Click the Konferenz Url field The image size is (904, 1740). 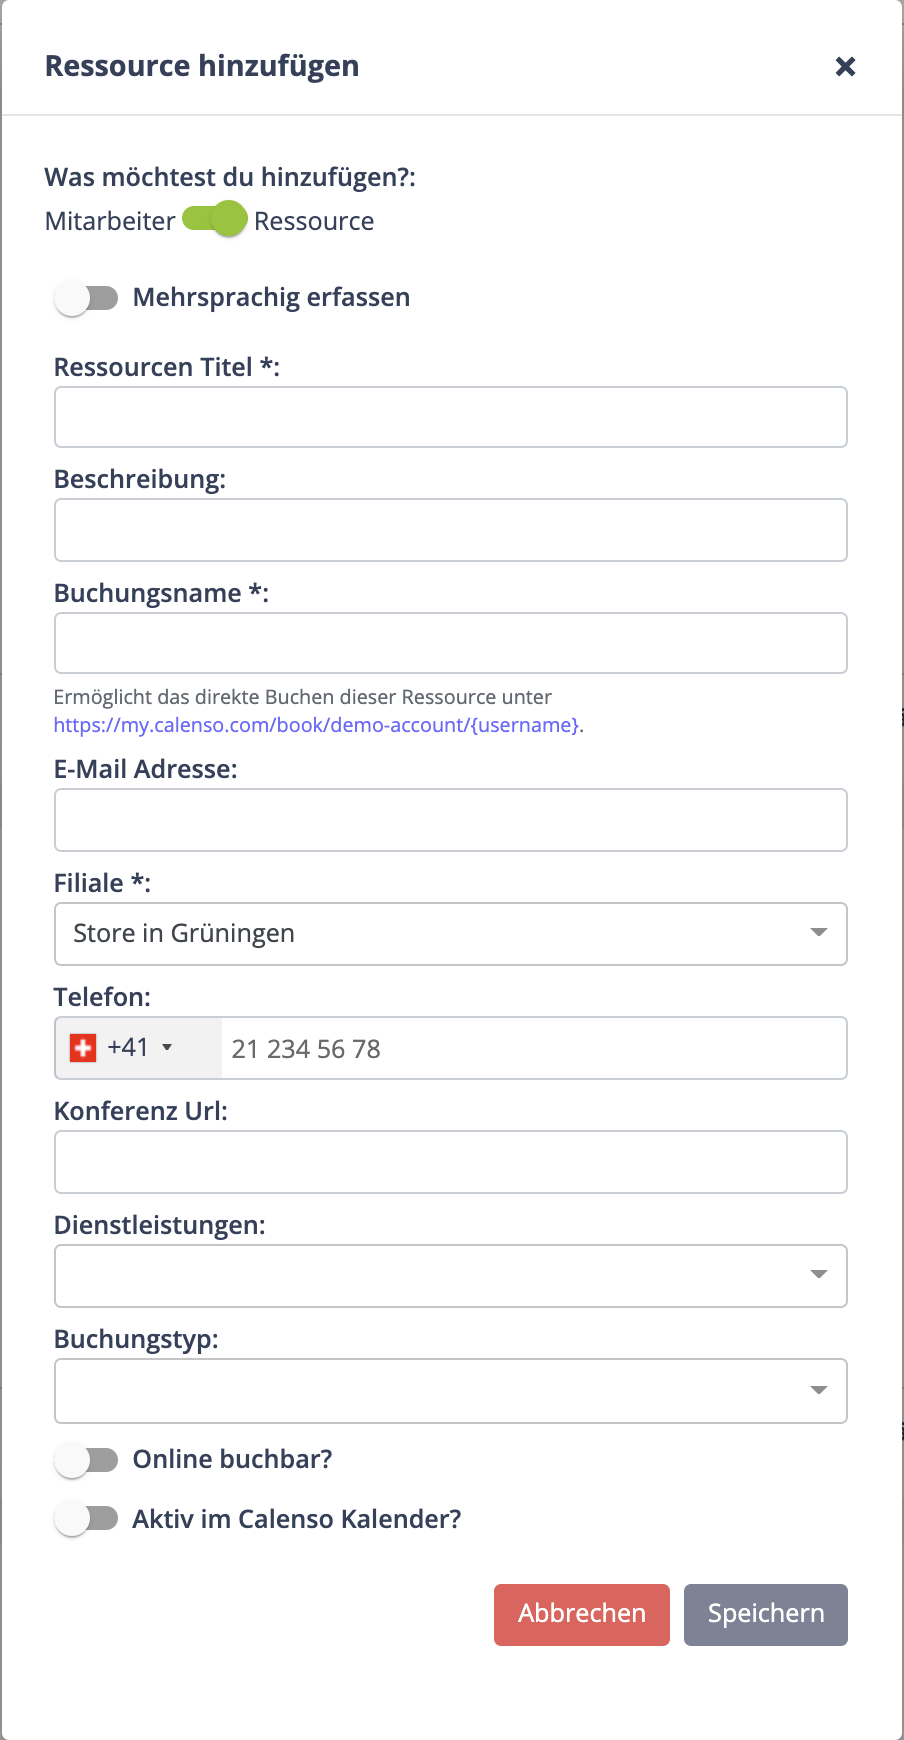pos(451,1162)
